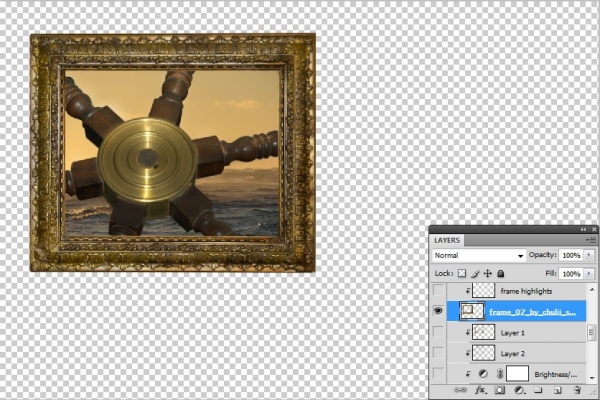Open the Layers panel options menu
Viewport: 600px width, 400px height.
590,240
